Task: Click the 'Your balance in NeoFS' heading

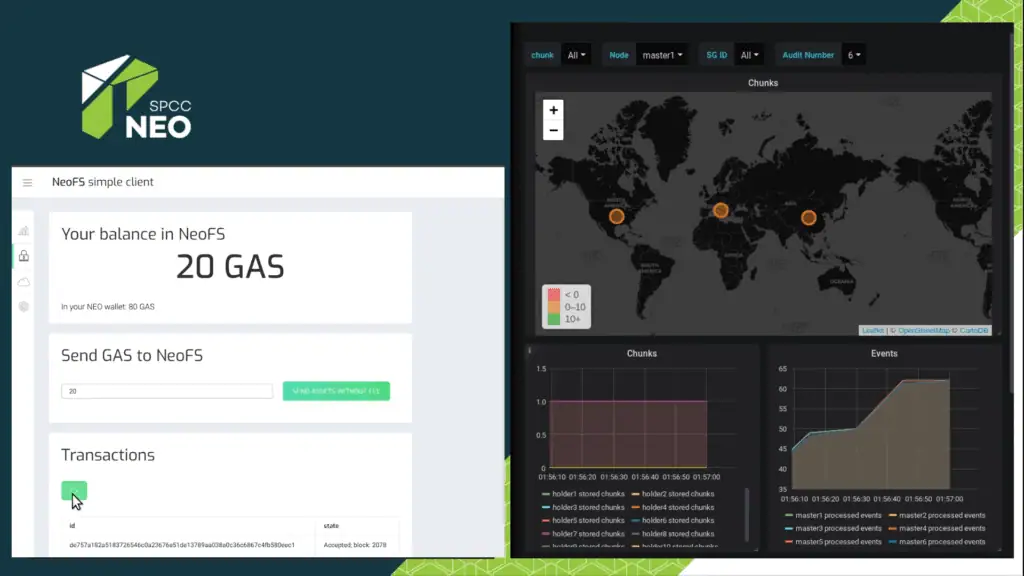Action: [143, 234]
